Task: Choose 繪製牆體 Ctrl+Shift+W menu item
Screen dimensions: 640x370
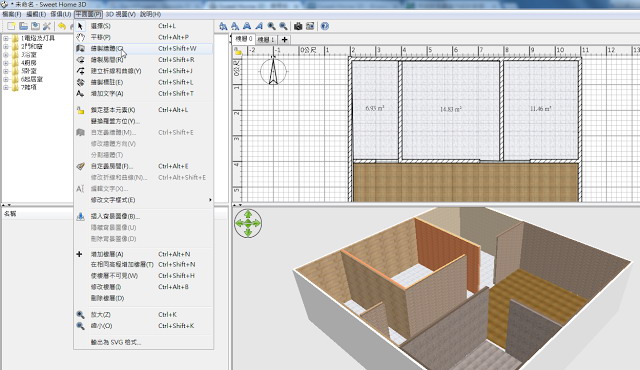Action: coord(143,49)
